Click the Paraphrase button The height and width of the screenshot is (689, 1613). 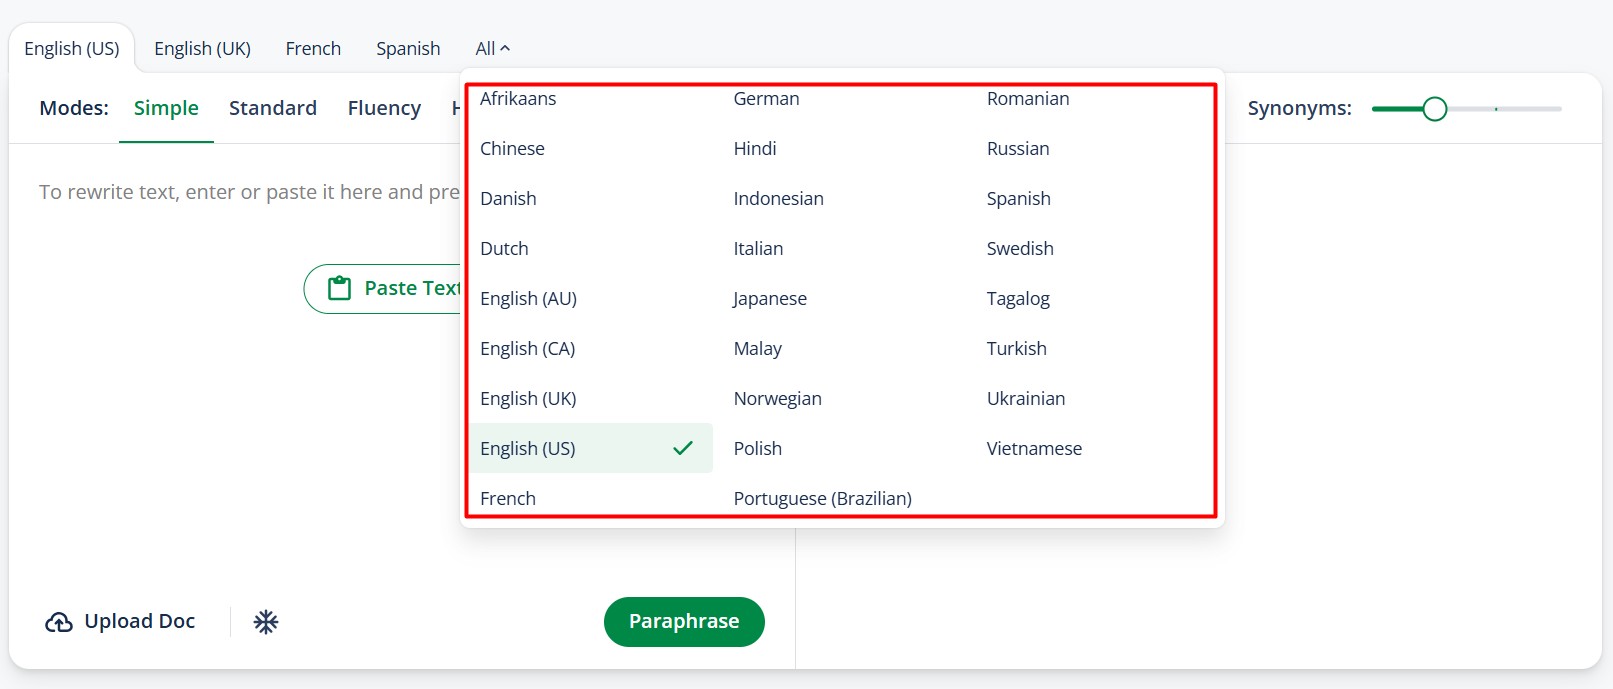[684, 621]
